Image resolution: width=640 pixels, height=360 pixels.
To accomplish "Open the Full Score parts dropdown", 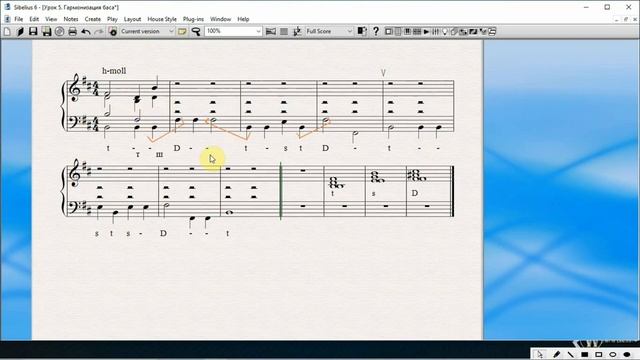I will tap(329, 31).
